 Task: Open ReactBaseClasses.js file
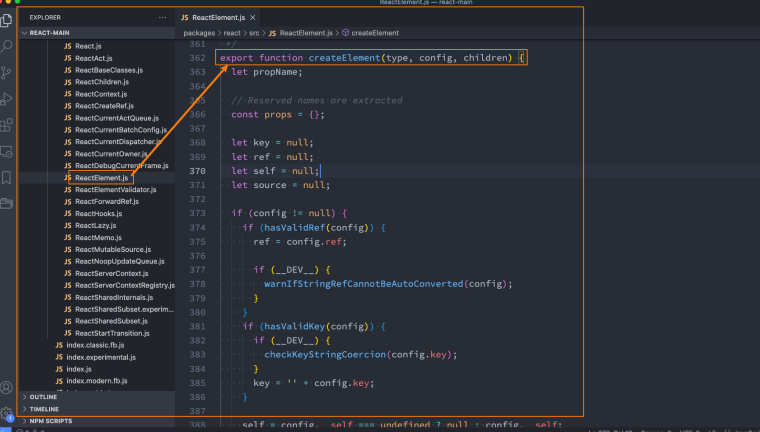click(109, 70)
